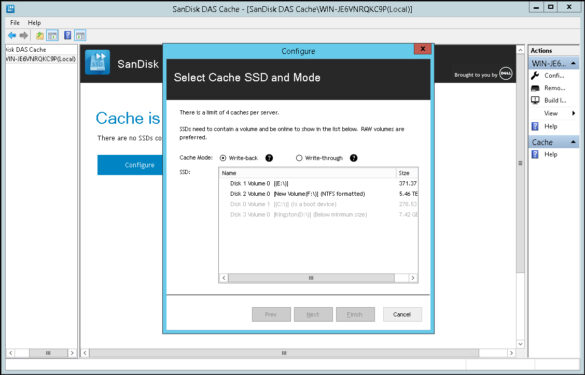585x375 pixels.
Task: Expand the View submenu arrow
Action: (573, 113)
